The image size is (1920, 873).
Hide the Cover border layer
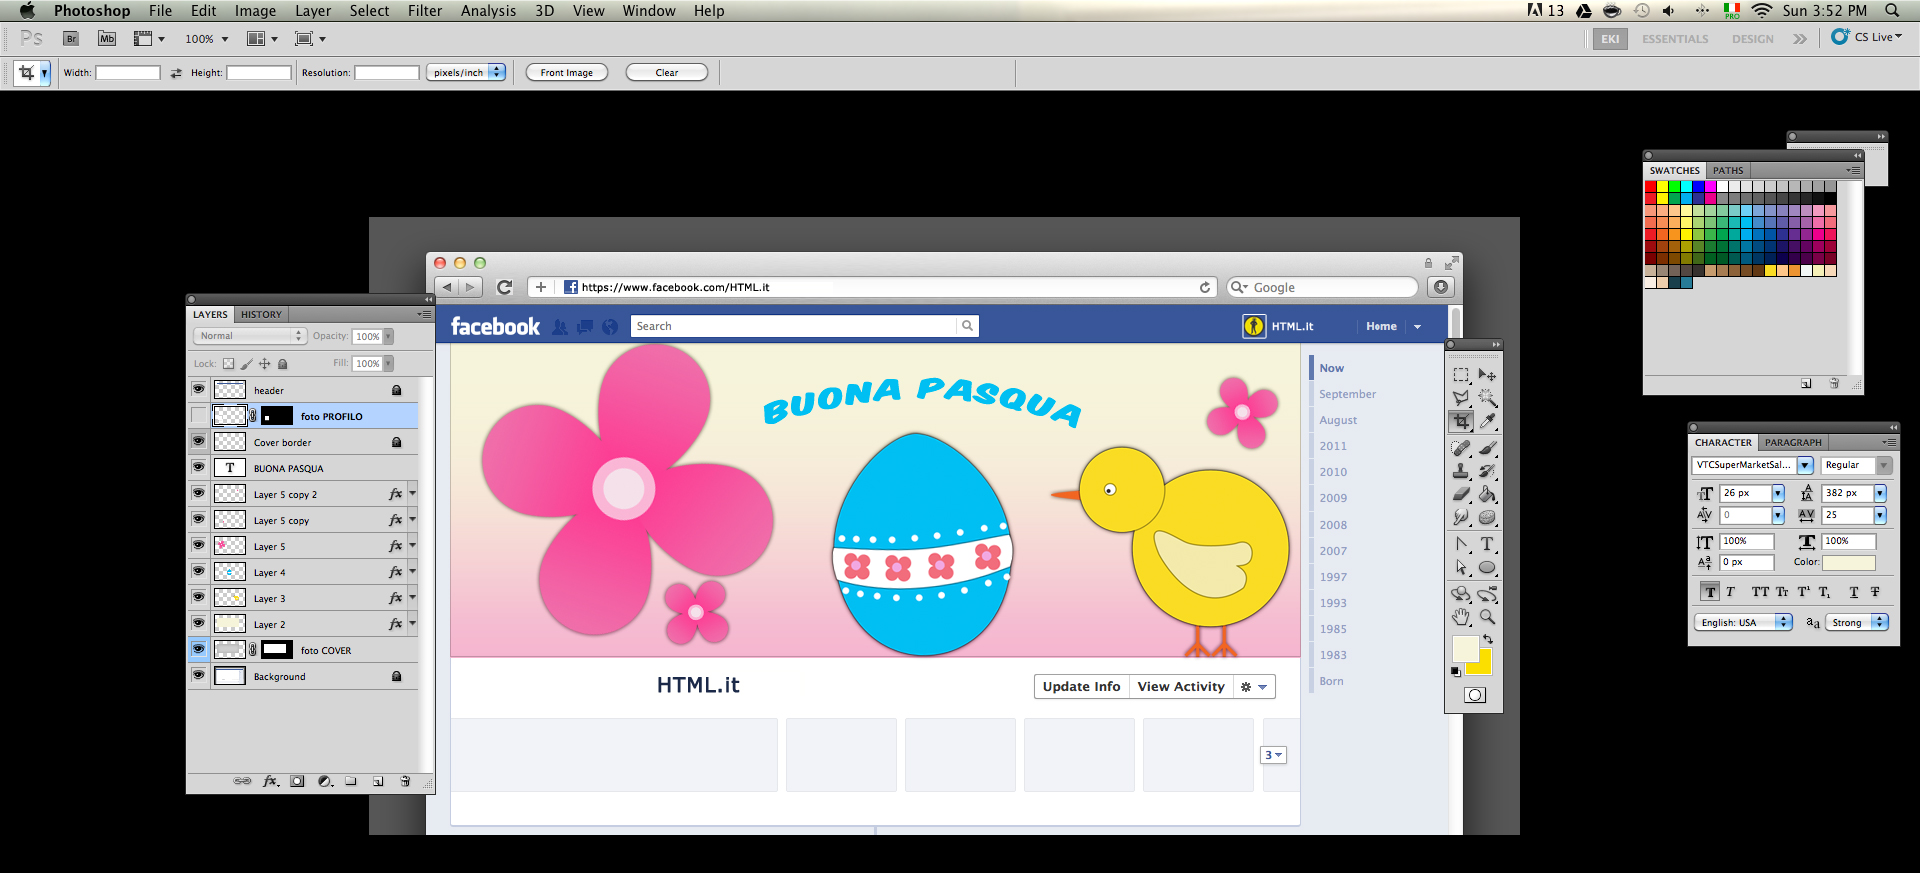tap(198, 441)
